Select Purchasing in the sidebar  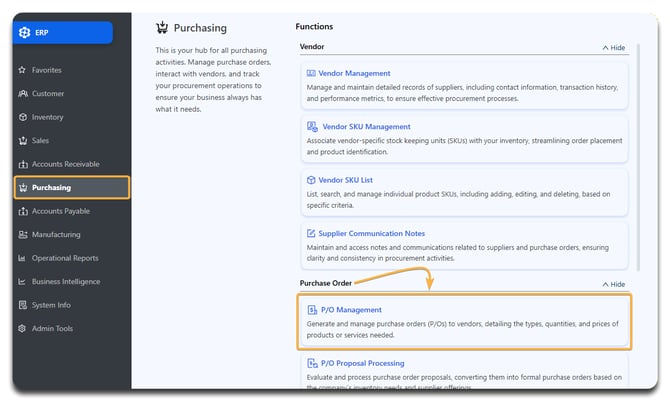(52, 187)
